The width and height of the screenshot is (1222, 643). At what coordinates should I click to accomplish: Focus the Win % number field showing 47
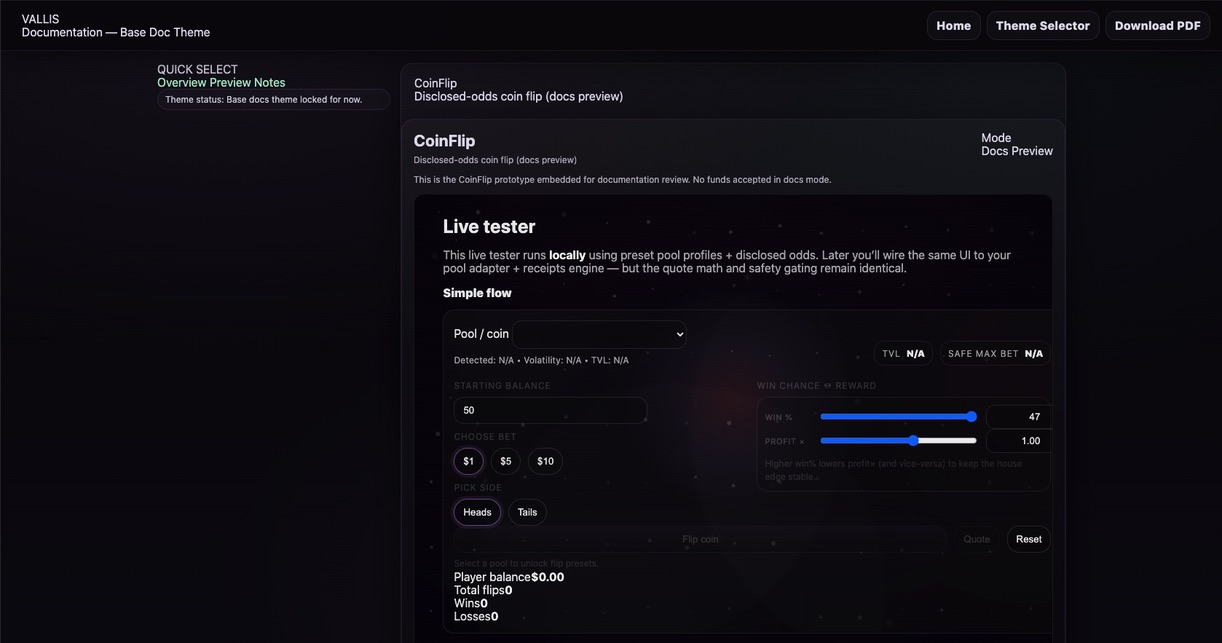pyautogui.click(x=1018, y=417)
